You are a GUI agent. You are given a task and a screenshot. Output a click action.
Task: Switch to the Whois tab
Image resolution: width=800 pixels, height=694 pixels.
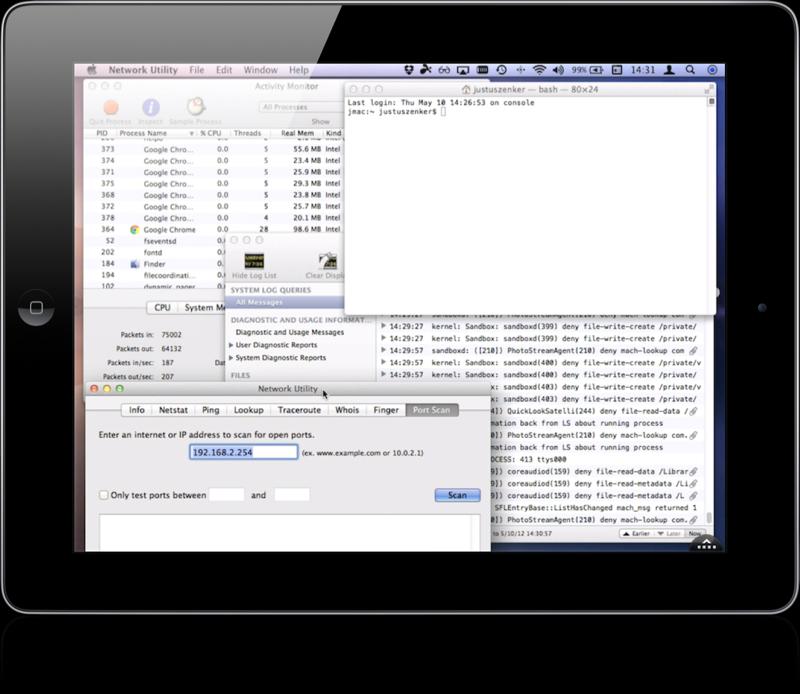347,410
